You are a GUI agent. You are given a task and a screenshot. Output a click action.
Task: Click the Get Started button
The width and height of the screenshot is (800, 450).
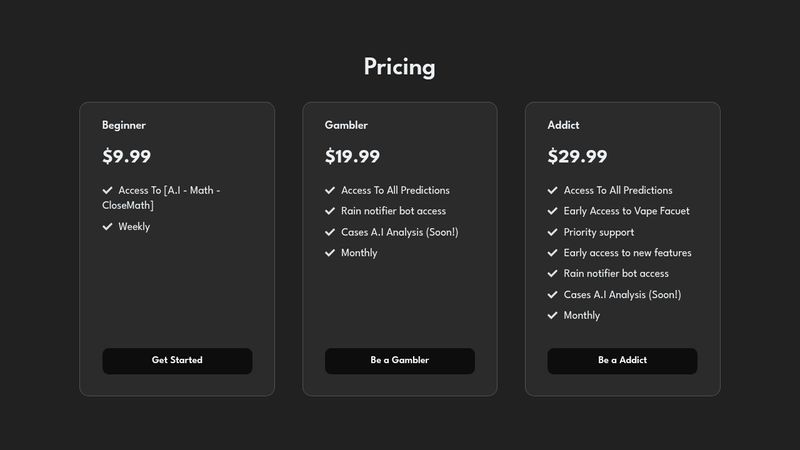(177, 360)
